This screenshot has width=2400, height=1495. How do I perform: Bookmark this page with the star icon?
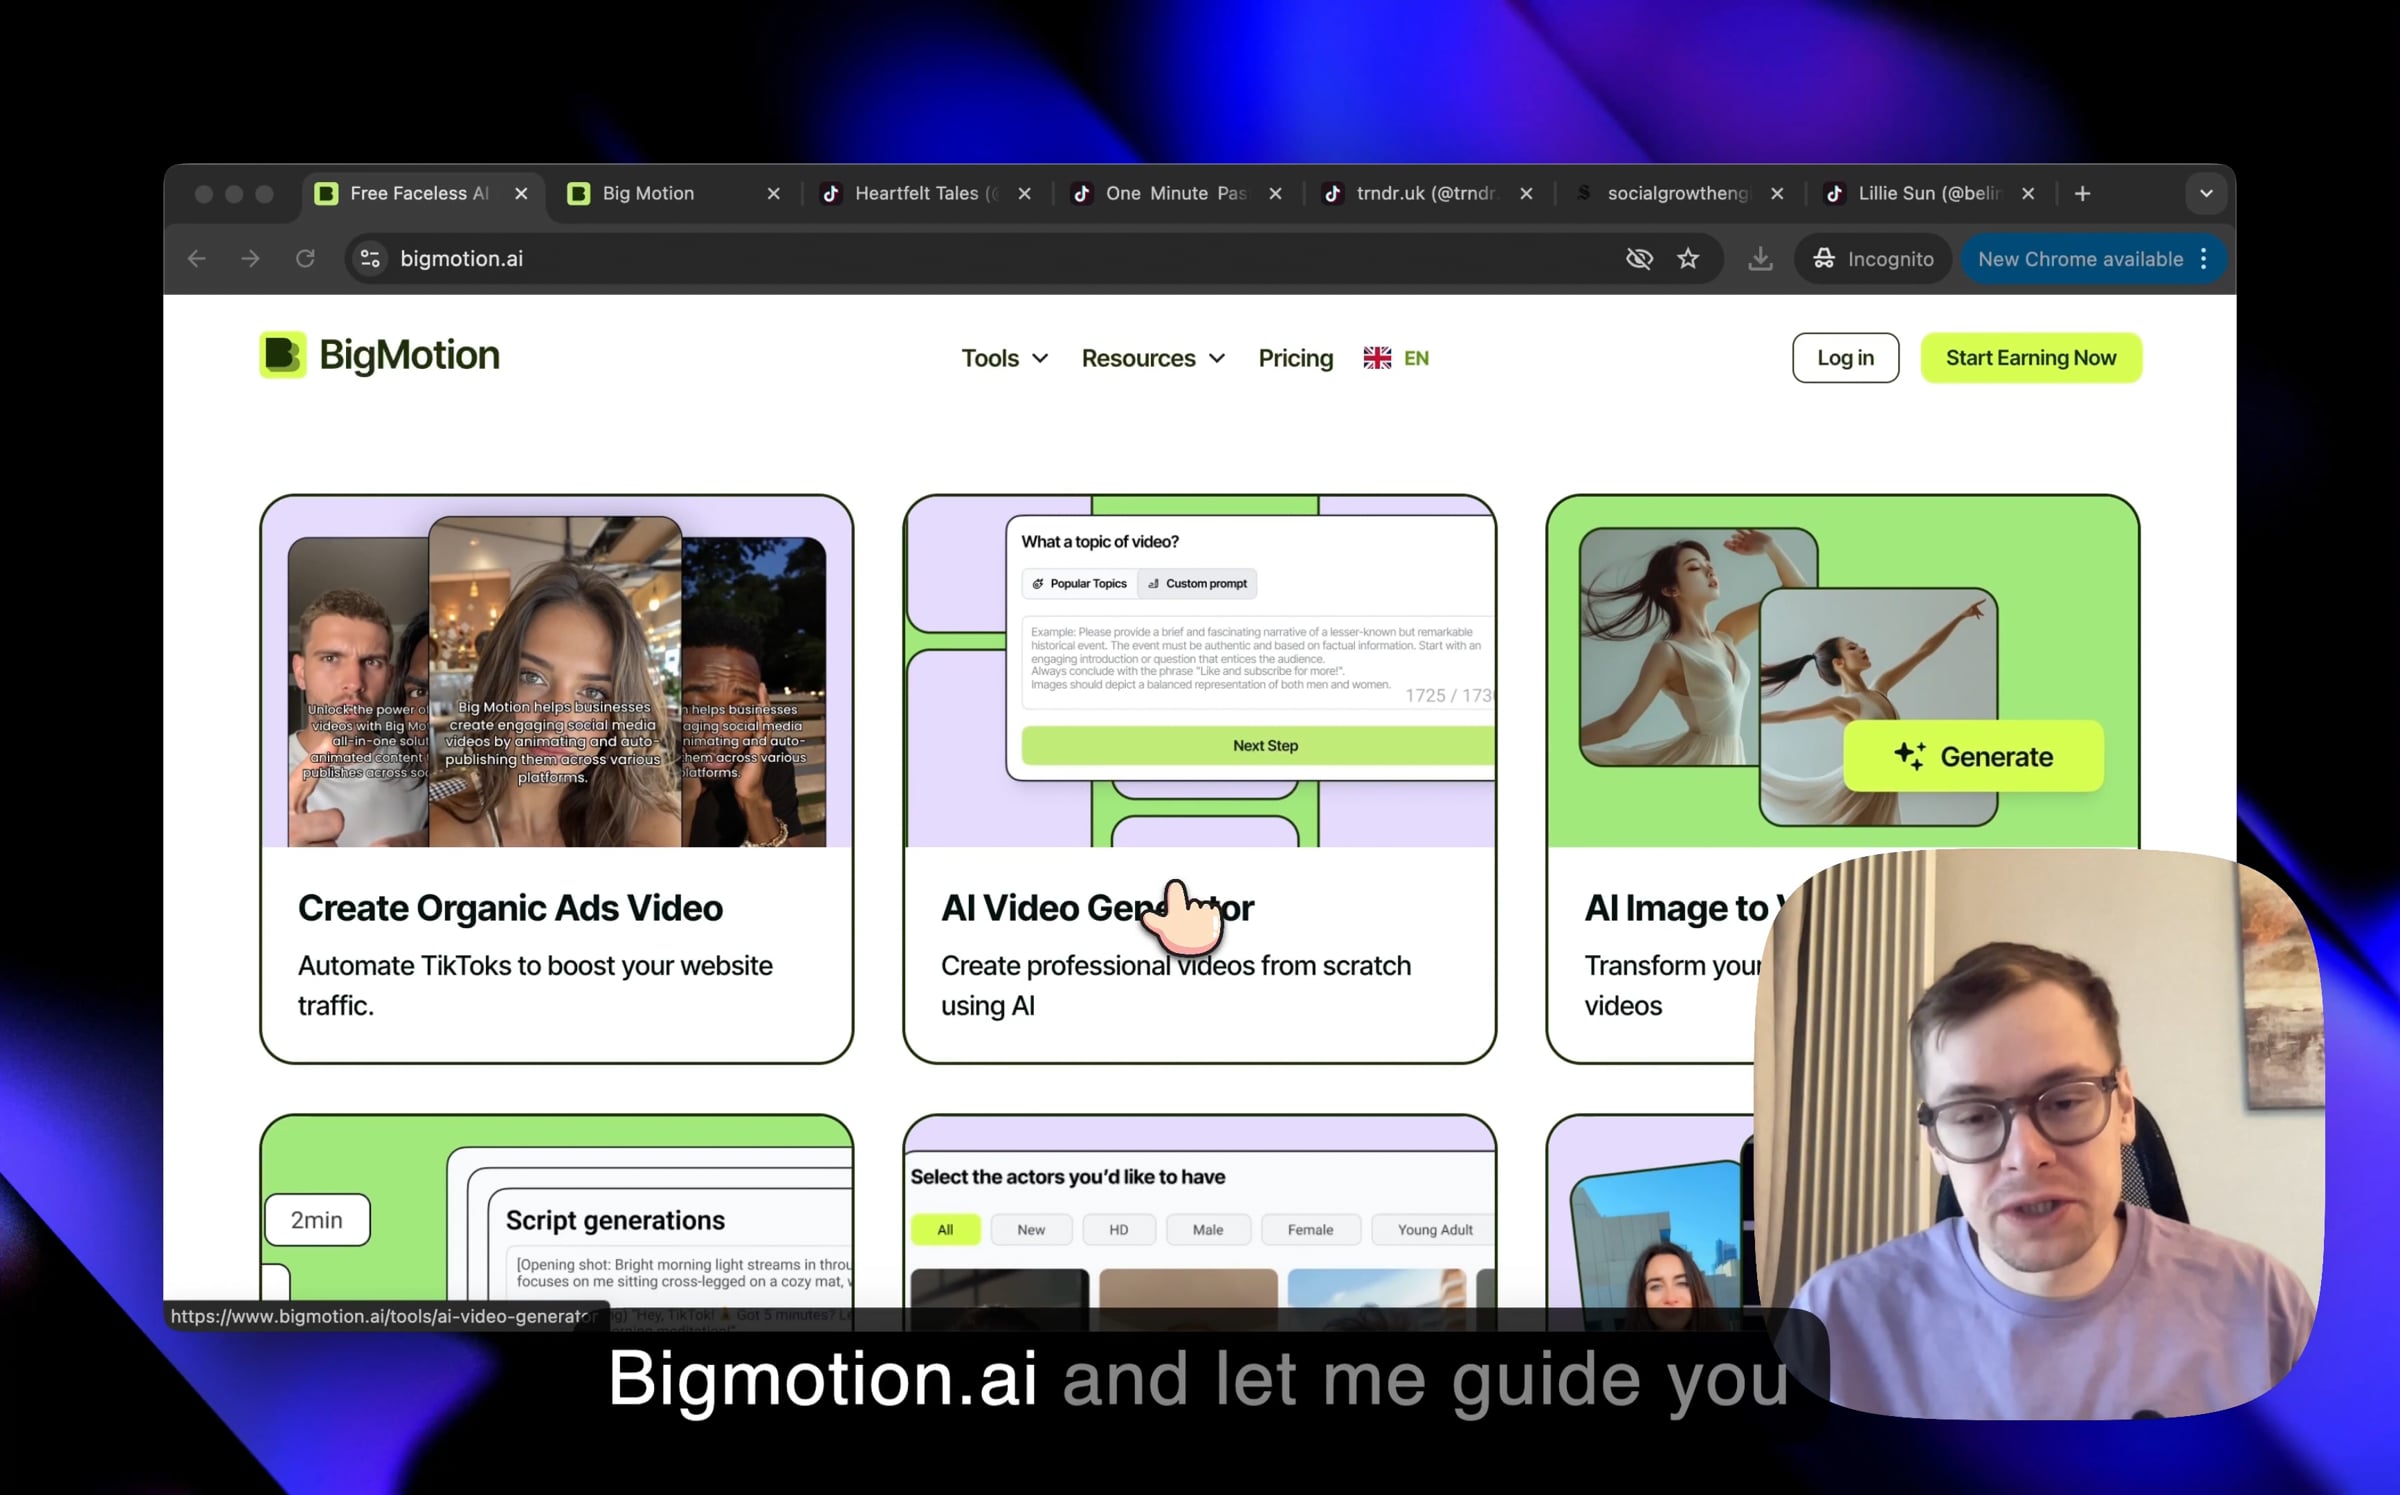[x=1689, y=259]
